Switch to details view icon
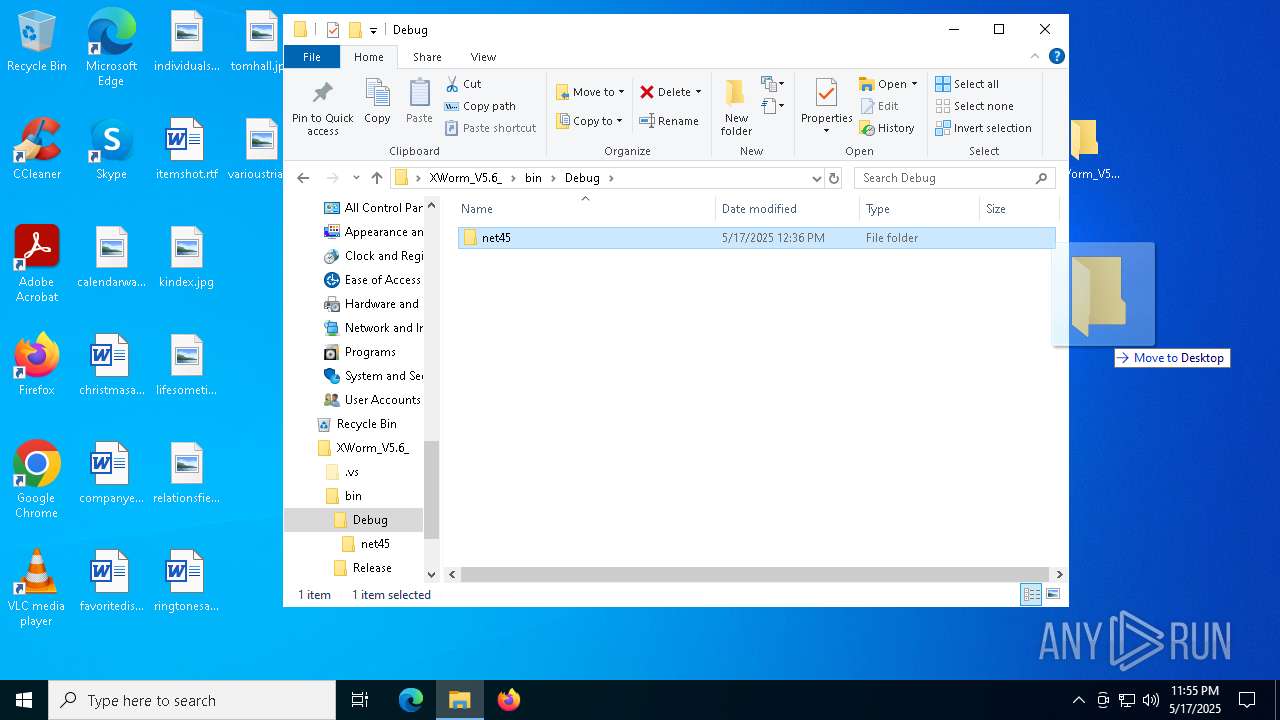Screen dimensions: 1280x720 [x=1031, y=594]
